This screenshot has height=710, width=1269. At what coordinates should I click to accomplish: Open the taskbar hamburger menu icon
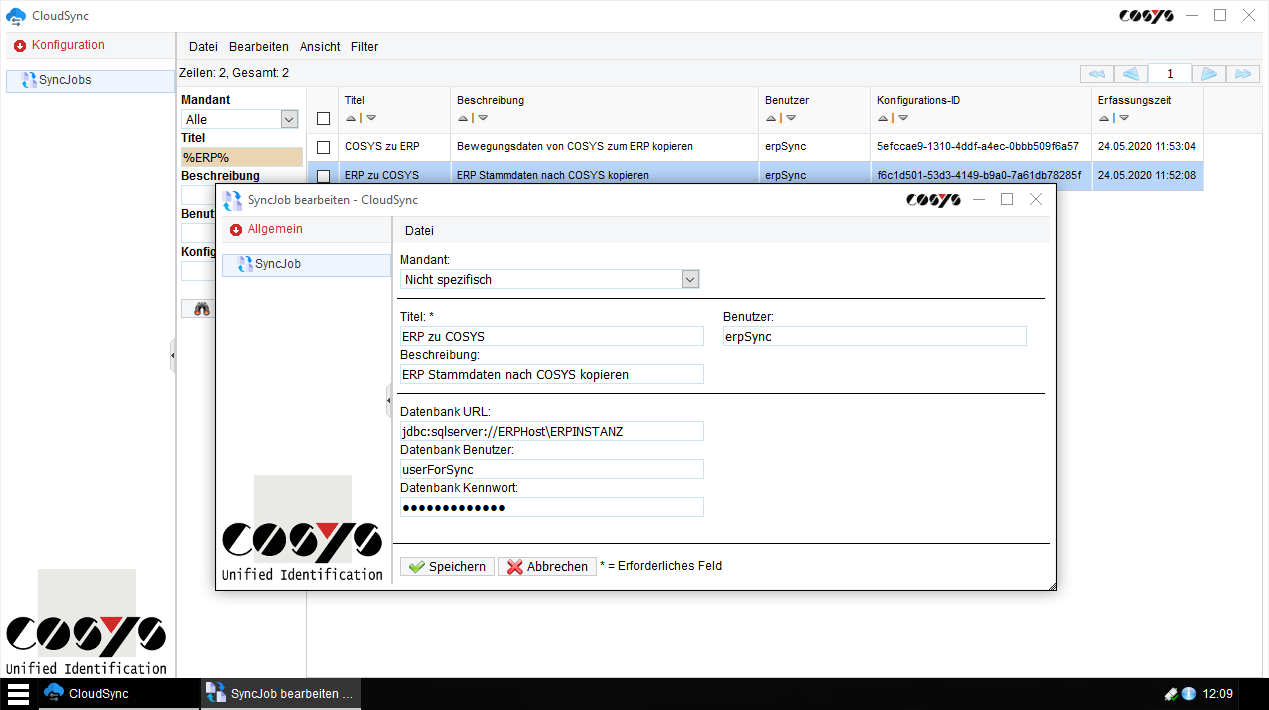click(19, 693)
